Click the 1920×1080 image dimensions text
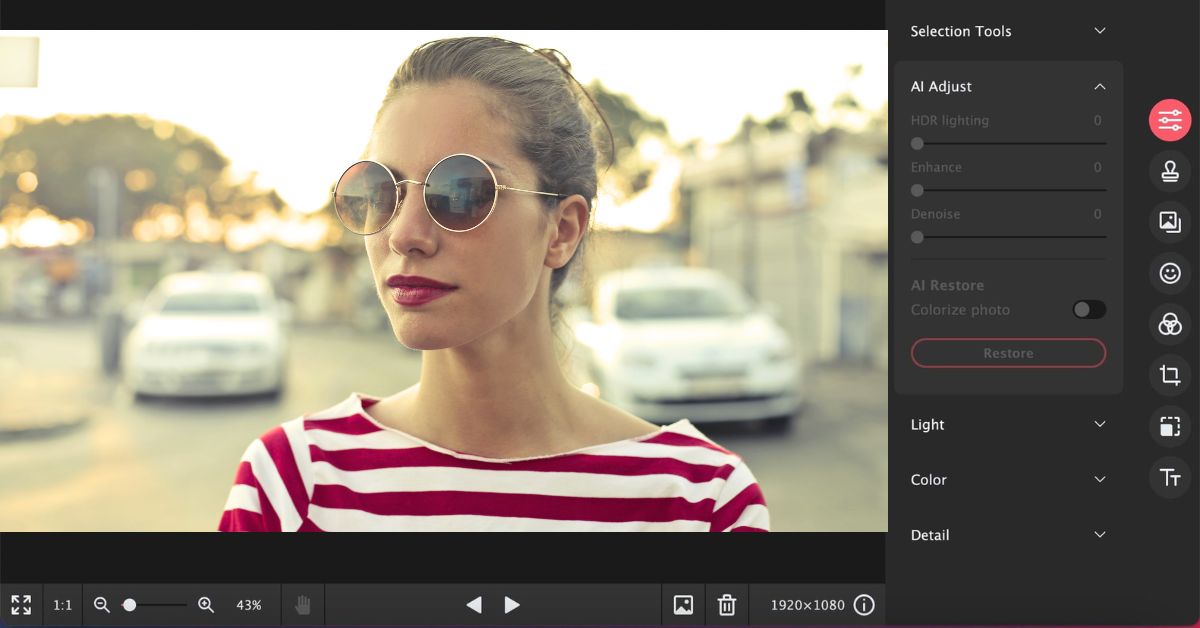This screenshot has width=1200, height=628. [x=807, y=605]
